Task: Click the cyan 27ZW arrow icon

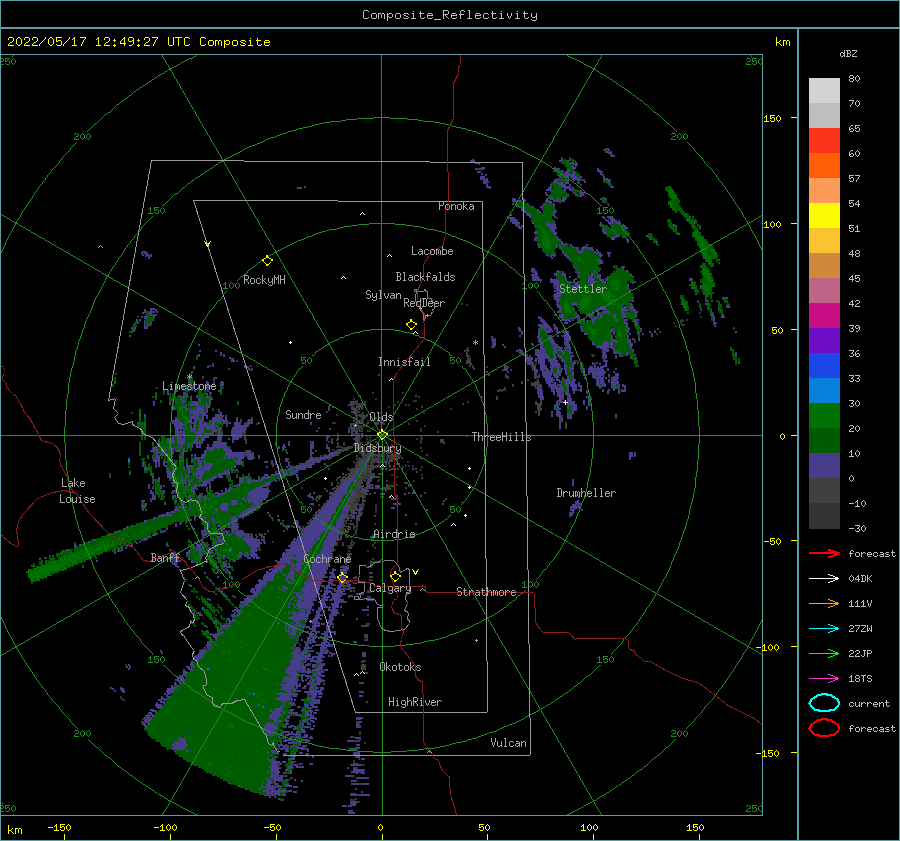Action: [x=824, y=629]
